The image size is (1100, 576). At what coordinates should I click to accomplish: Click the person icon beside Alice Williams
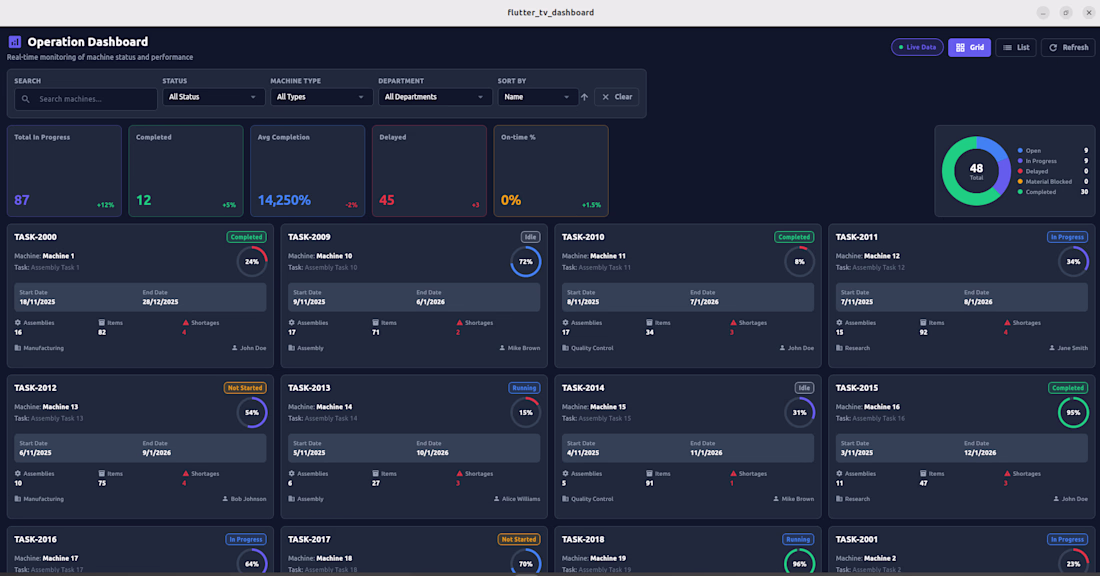tap(497, 499)
